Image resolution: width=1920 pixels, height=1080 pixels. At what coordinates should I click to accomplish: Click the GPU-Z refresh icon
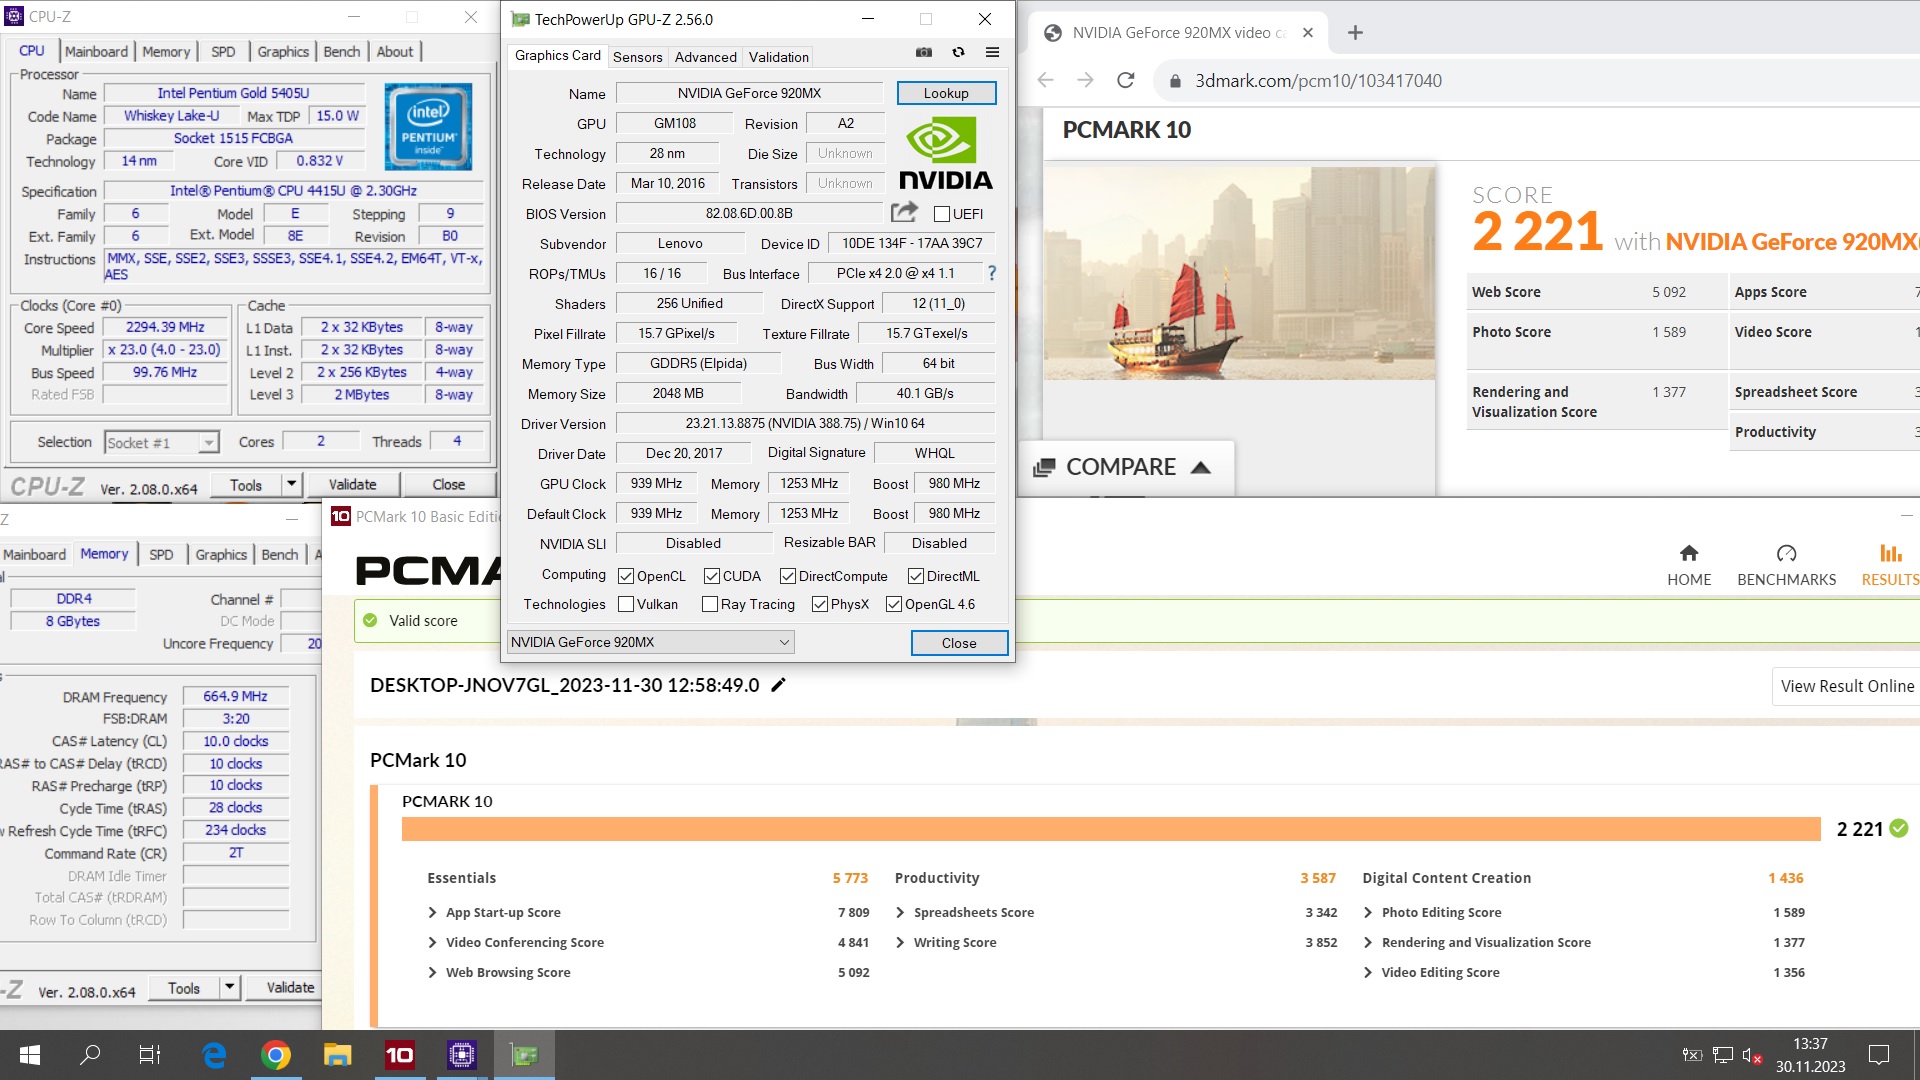(x=958, y=52)
